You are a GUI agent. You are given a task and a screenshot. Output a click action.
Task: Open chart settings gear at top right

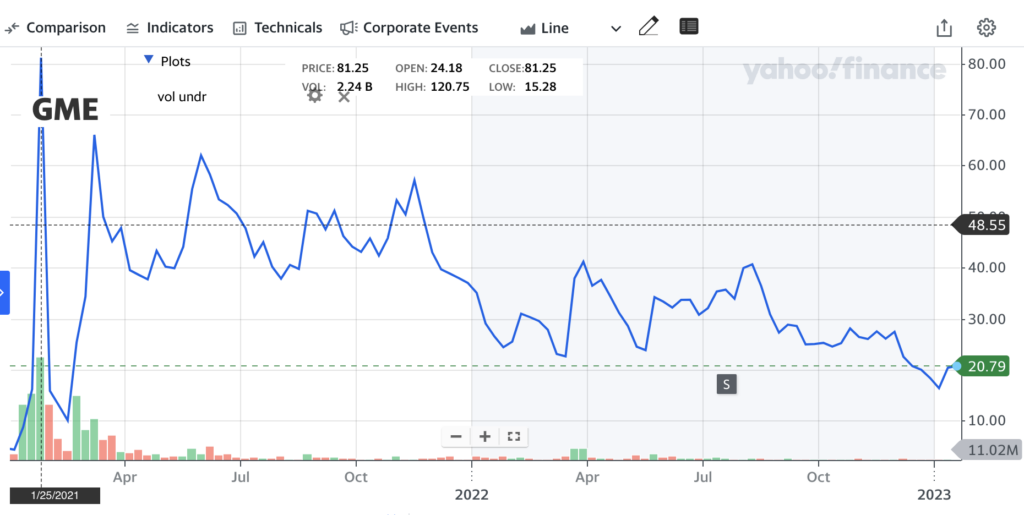coord(986,27)
